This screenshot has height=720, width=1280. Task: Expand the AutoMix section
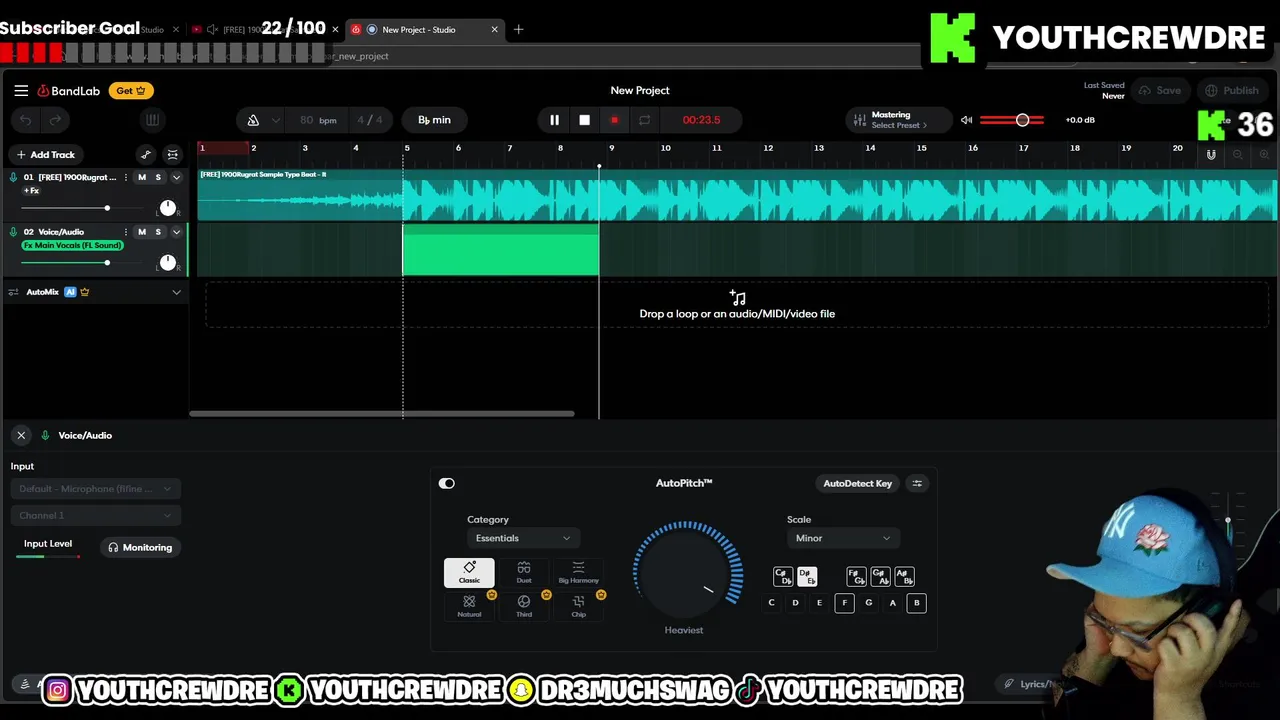click(x=176, y=292)
